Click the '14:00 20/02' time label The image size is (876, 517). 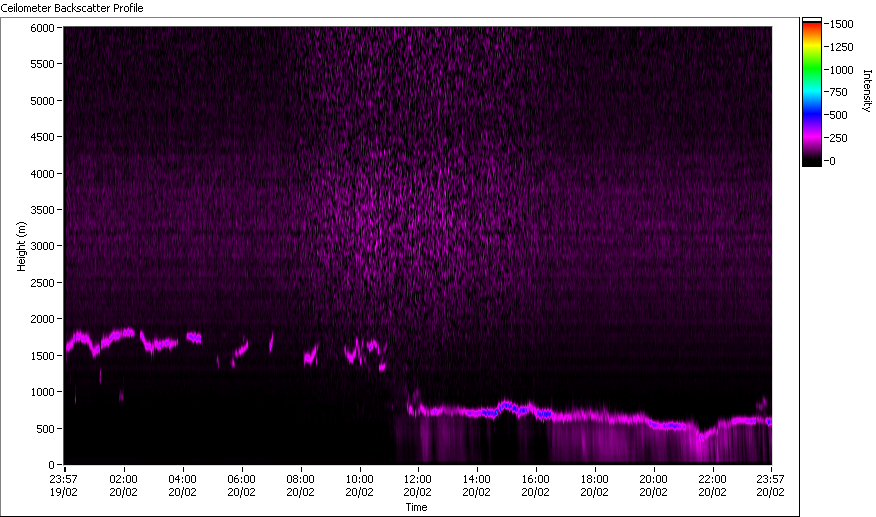(477, 485)
